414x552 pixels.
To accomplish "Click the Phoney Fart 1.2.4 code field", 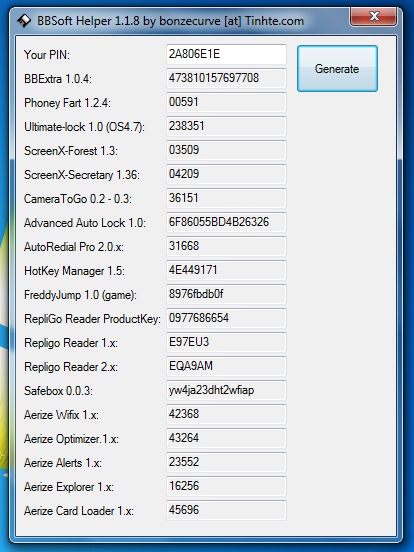I will point(226,102).
